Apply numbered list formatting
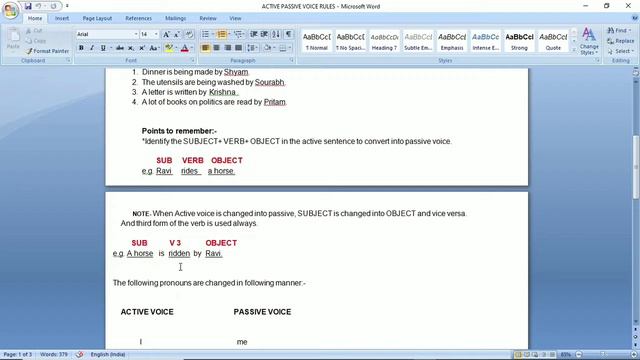This screenshot has height=360, width=640. pos(221,34)
